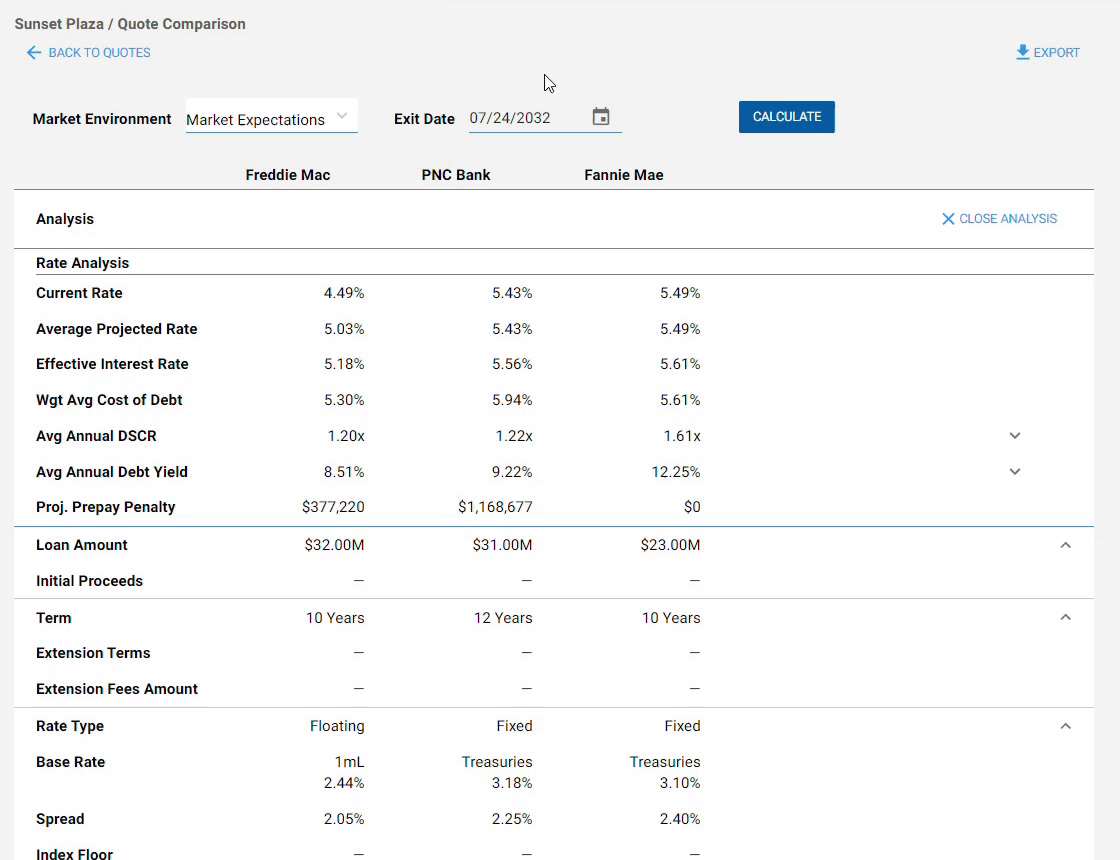Click the Term row label

tap(54, 618)
